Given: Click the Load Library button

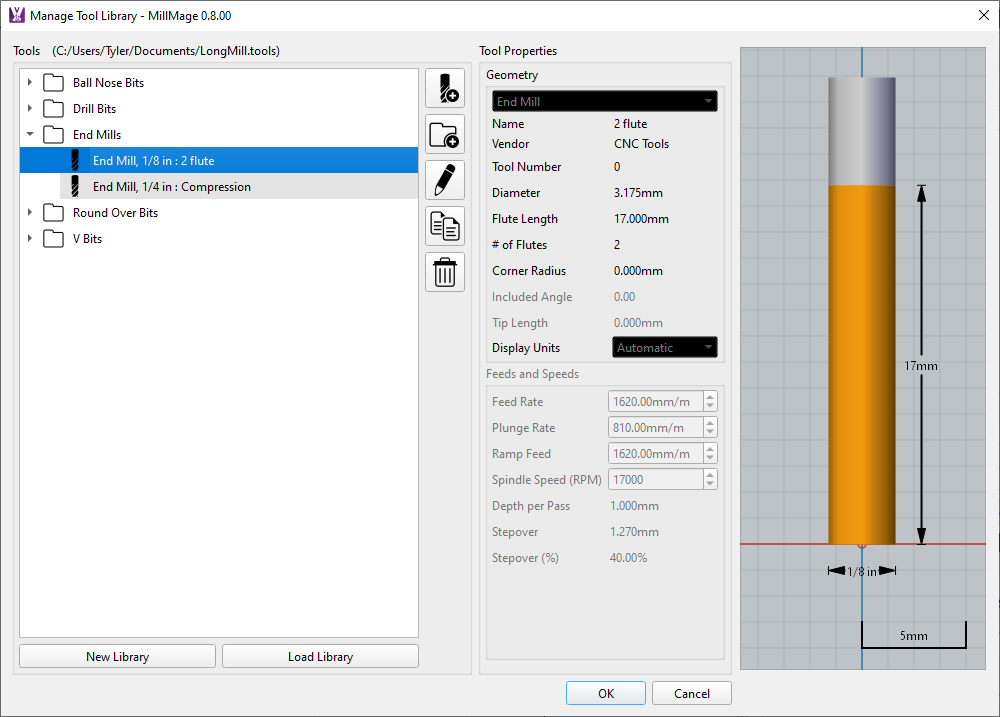Looking at the screenshot, I should pos(320,657).
